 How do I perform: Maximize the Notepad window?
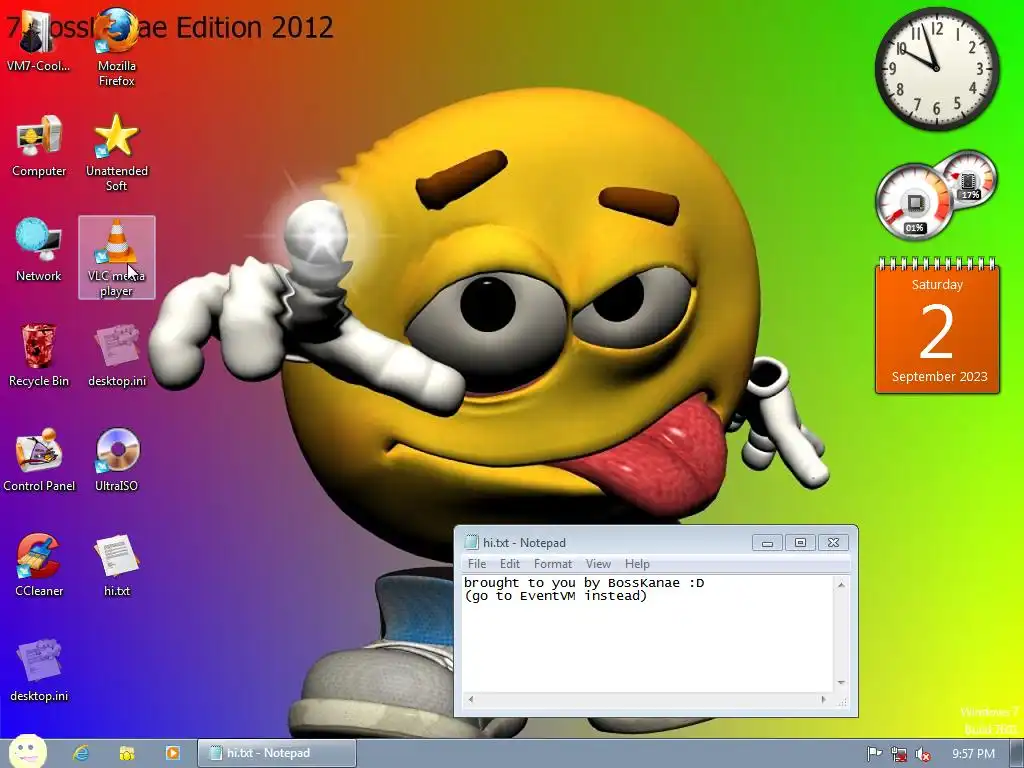click(x=800, y=543)
